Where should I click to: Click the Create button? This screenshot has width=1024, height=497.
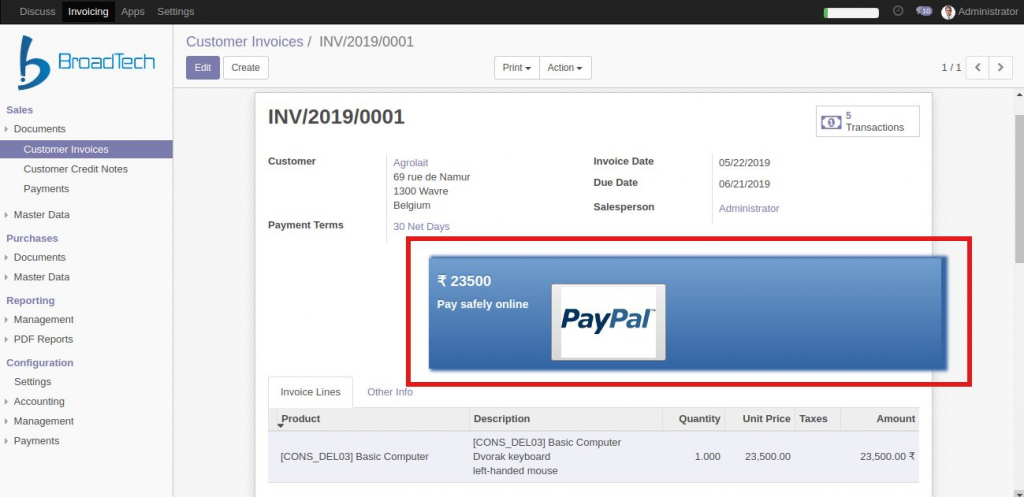tap(246, 67)
